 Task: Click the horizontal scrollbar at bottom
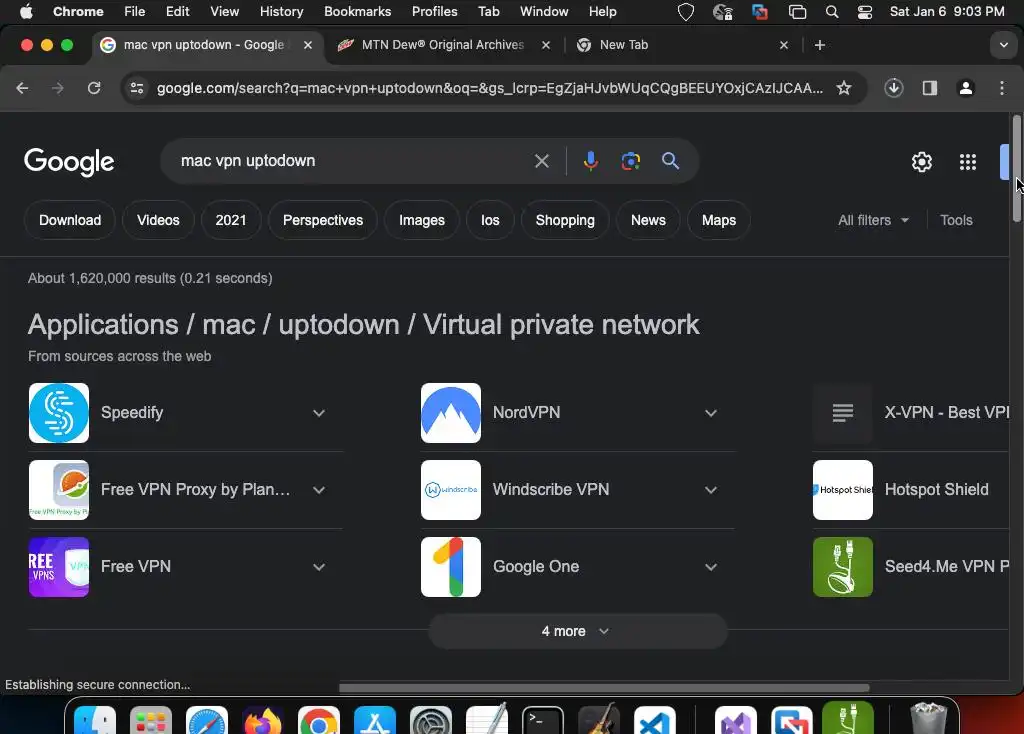[604, 688]
